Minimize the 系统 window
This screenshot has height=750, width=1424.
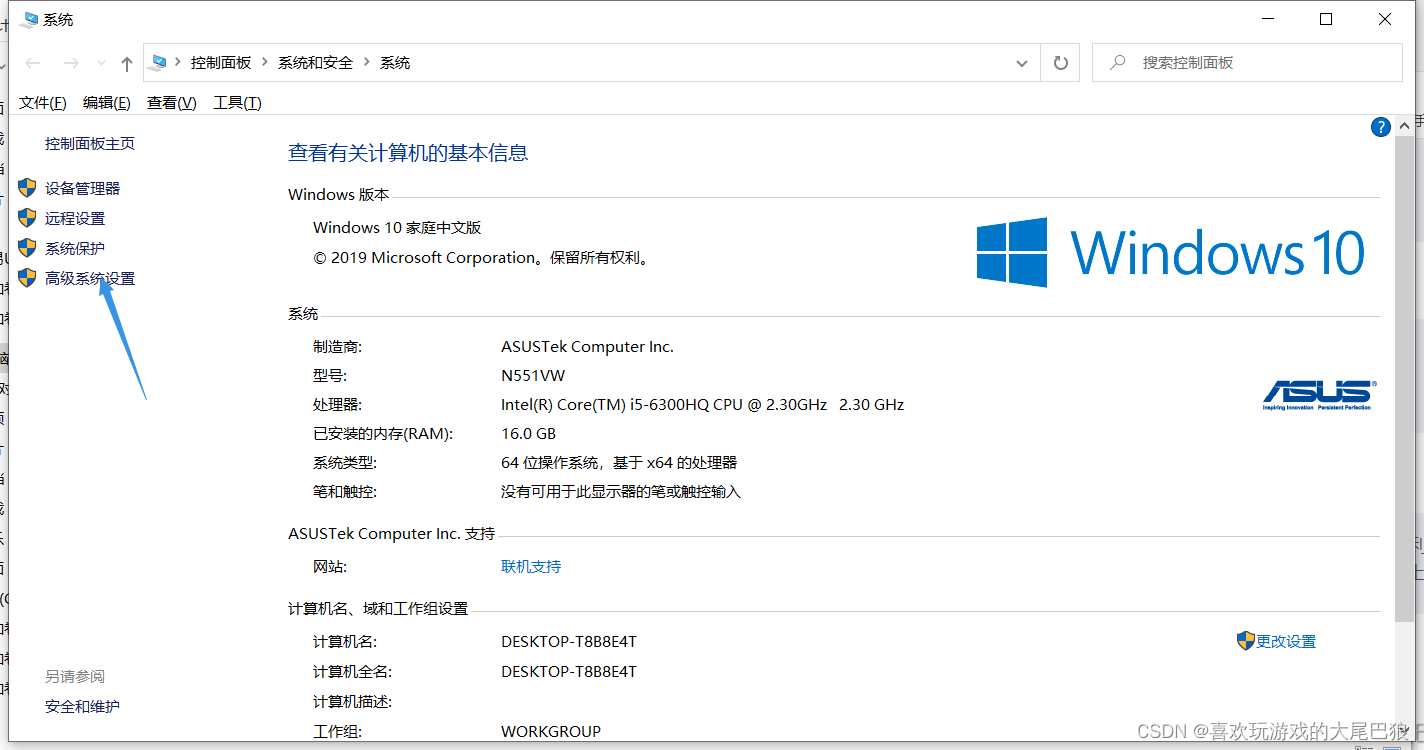(x=1268, y=19)
